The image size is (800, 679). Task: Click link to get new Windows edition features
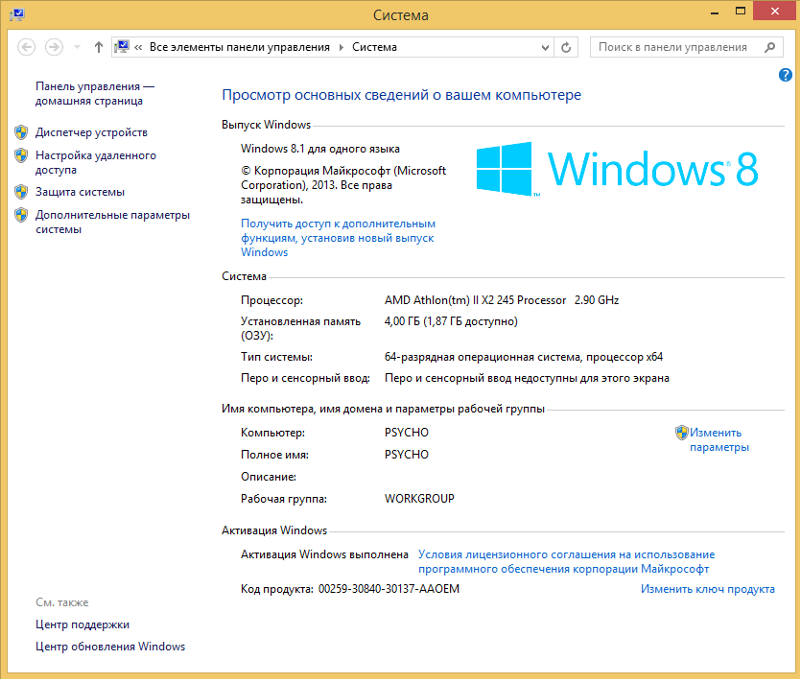pyautogui.click(x=338, y=238)
